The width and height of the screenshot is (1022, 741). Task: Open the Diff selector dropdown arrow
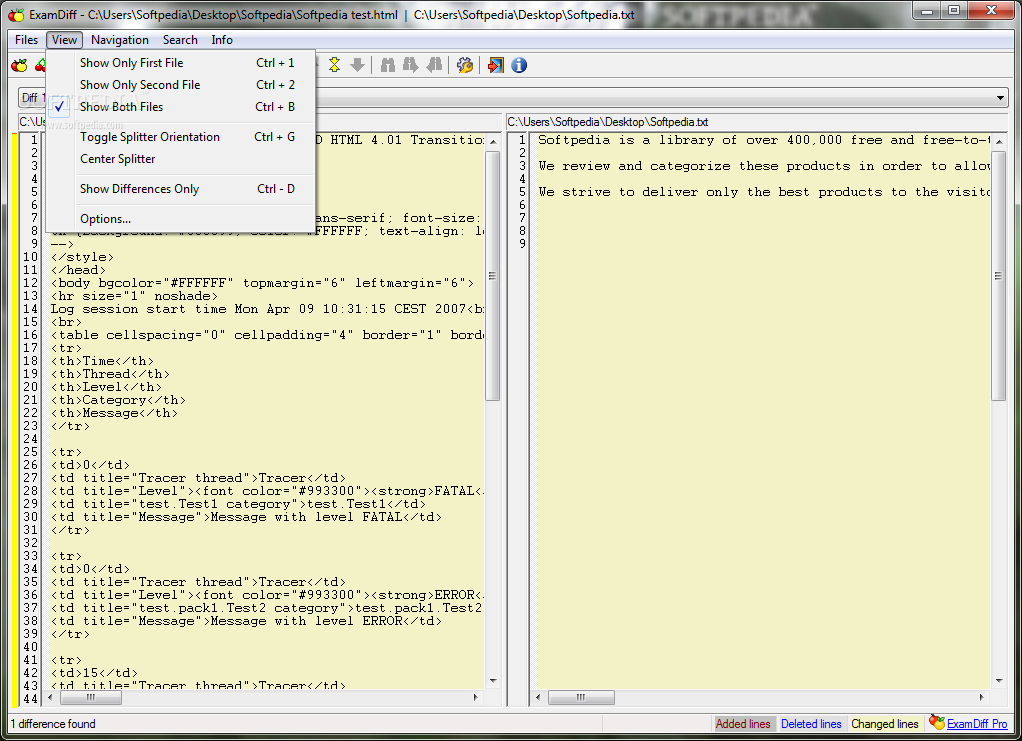pyautogui.click(x=1000, y=98)
